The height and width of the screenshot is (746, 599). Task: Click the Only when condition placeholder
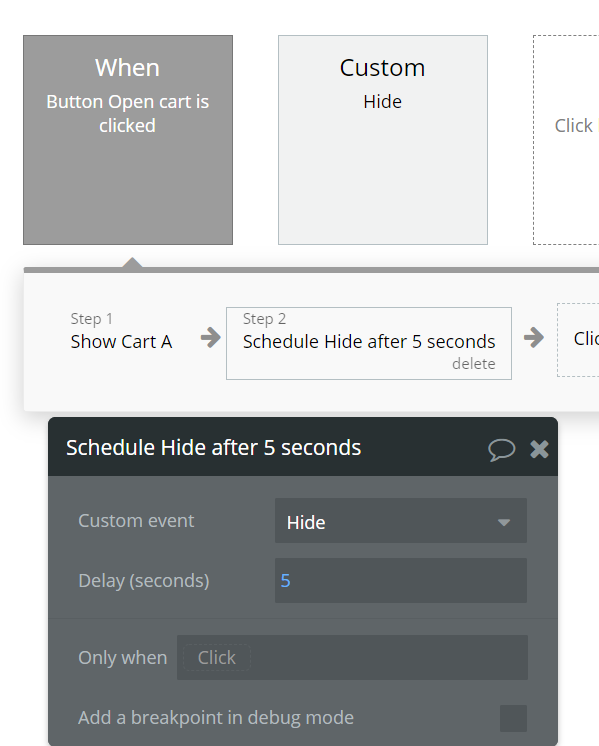(x=216, y=658)
